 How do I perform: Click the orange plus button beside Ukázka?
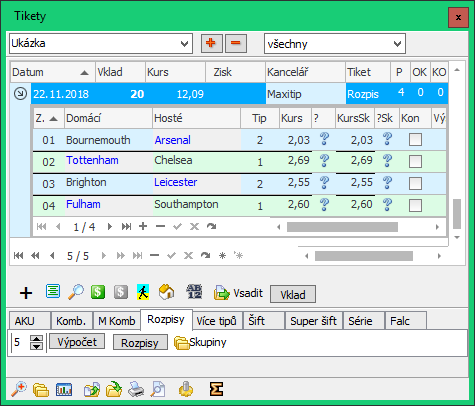coord(212,43)
